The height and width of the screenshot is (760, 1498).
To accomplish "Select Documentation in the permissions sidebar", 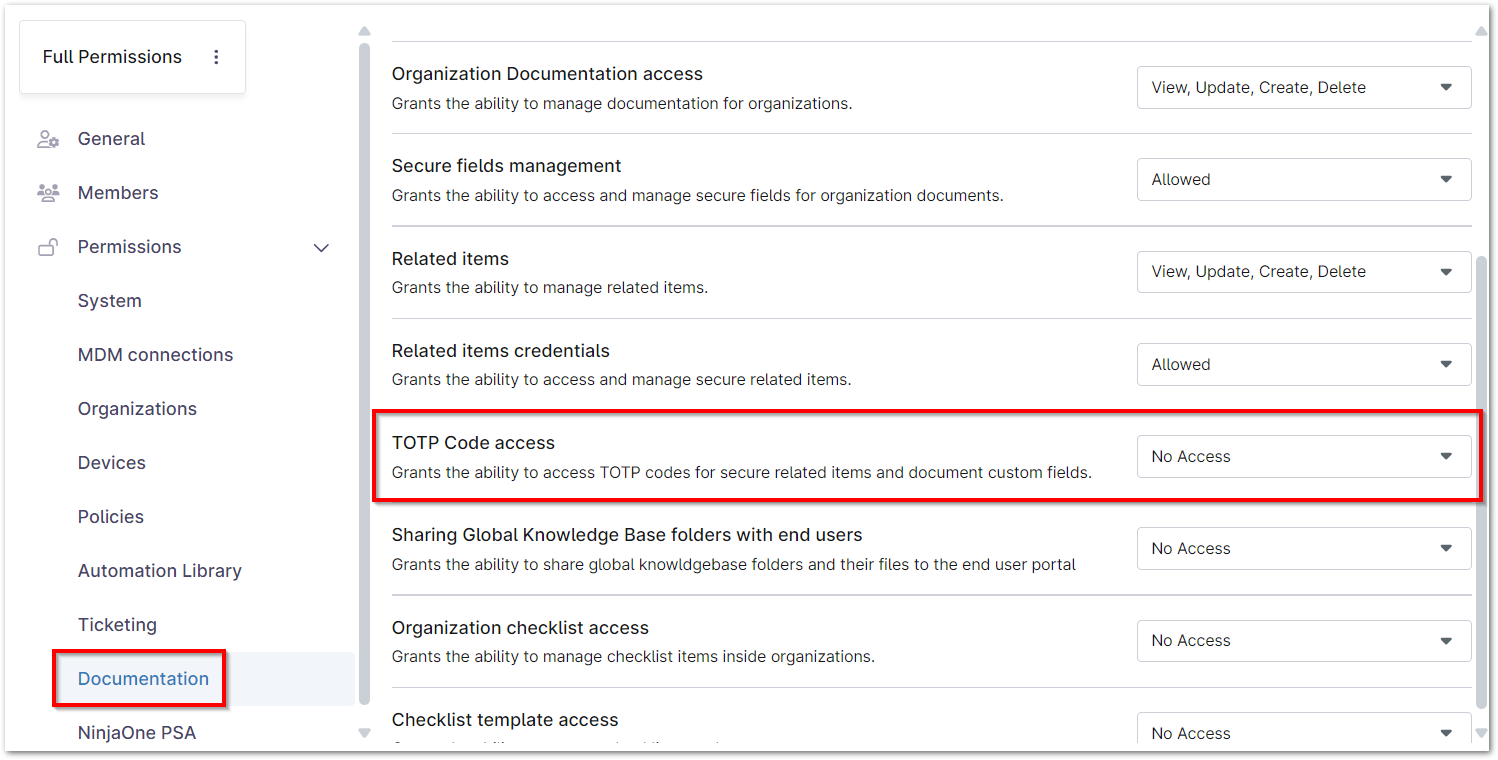I will [x=143, y=679].
